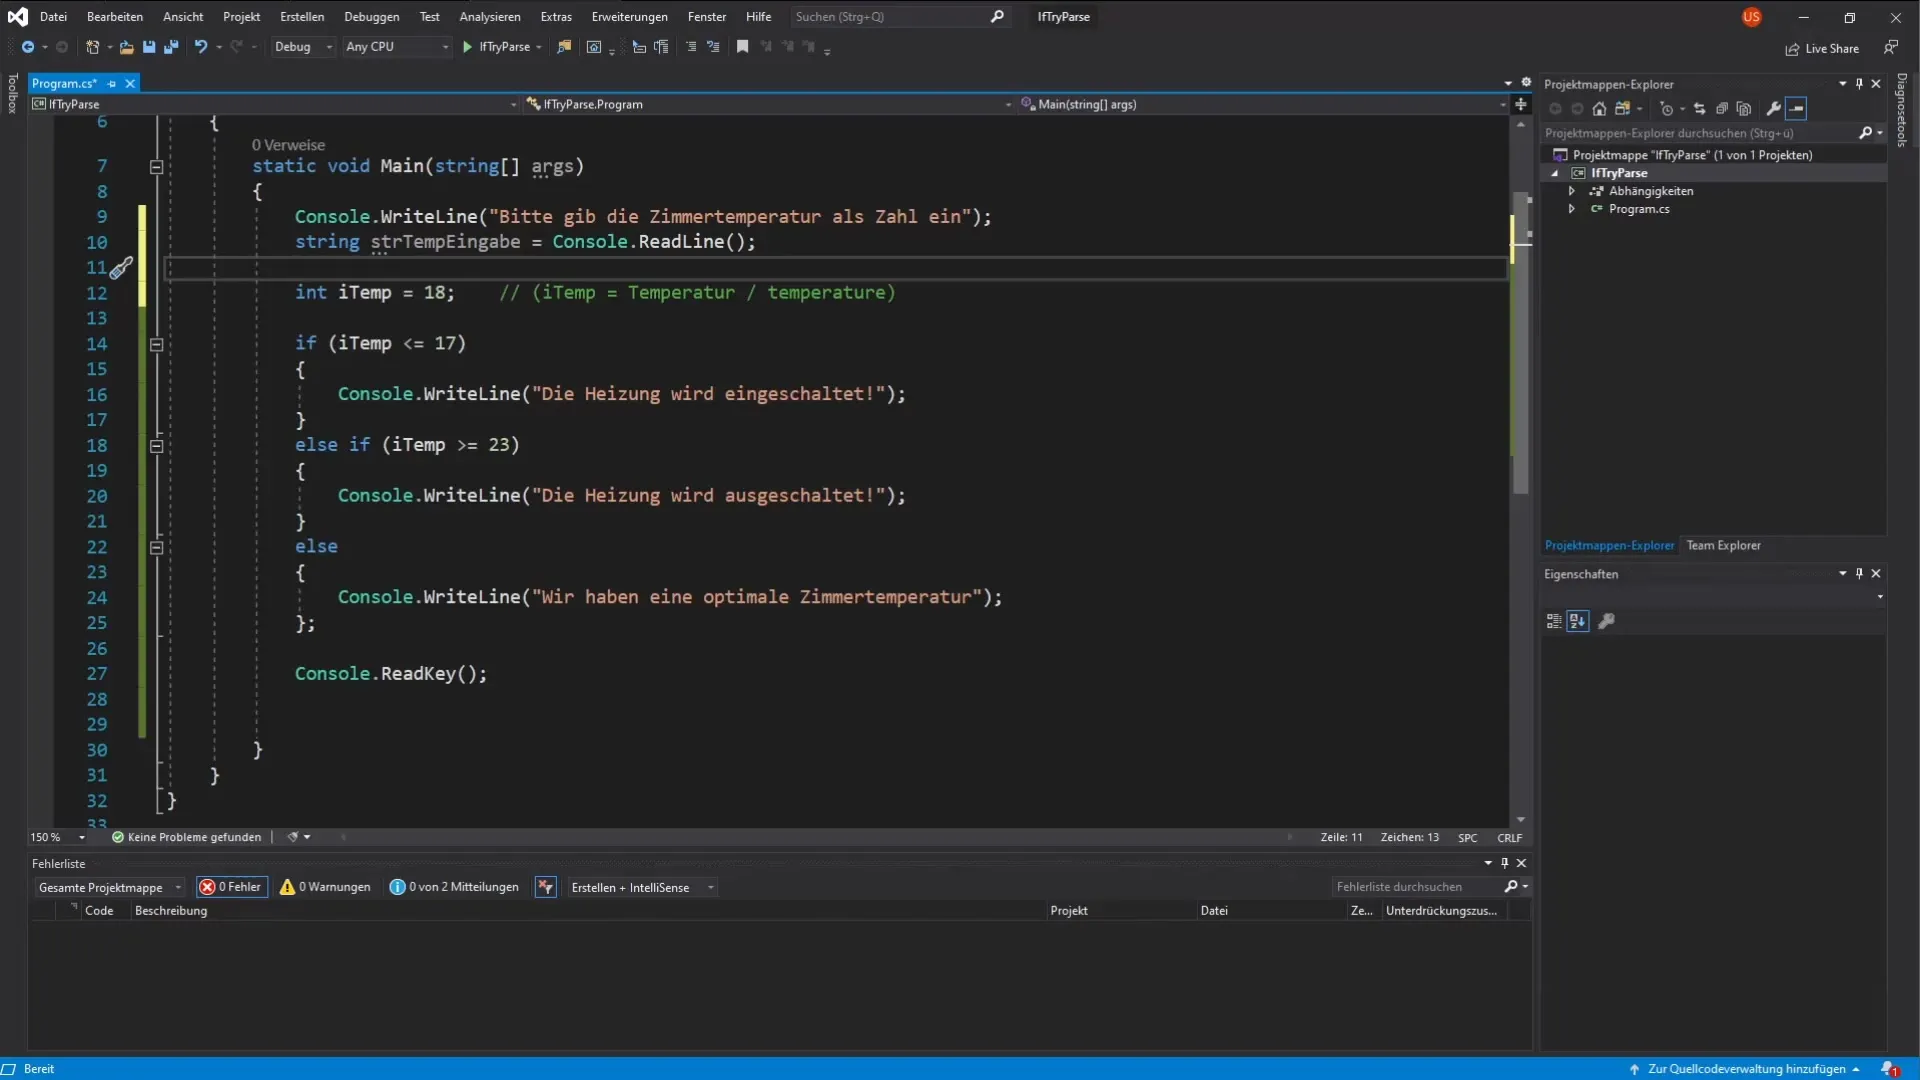Click the Open File folder icon
The width and height of the screenshot is (1920, 1080).
(126, 47)
